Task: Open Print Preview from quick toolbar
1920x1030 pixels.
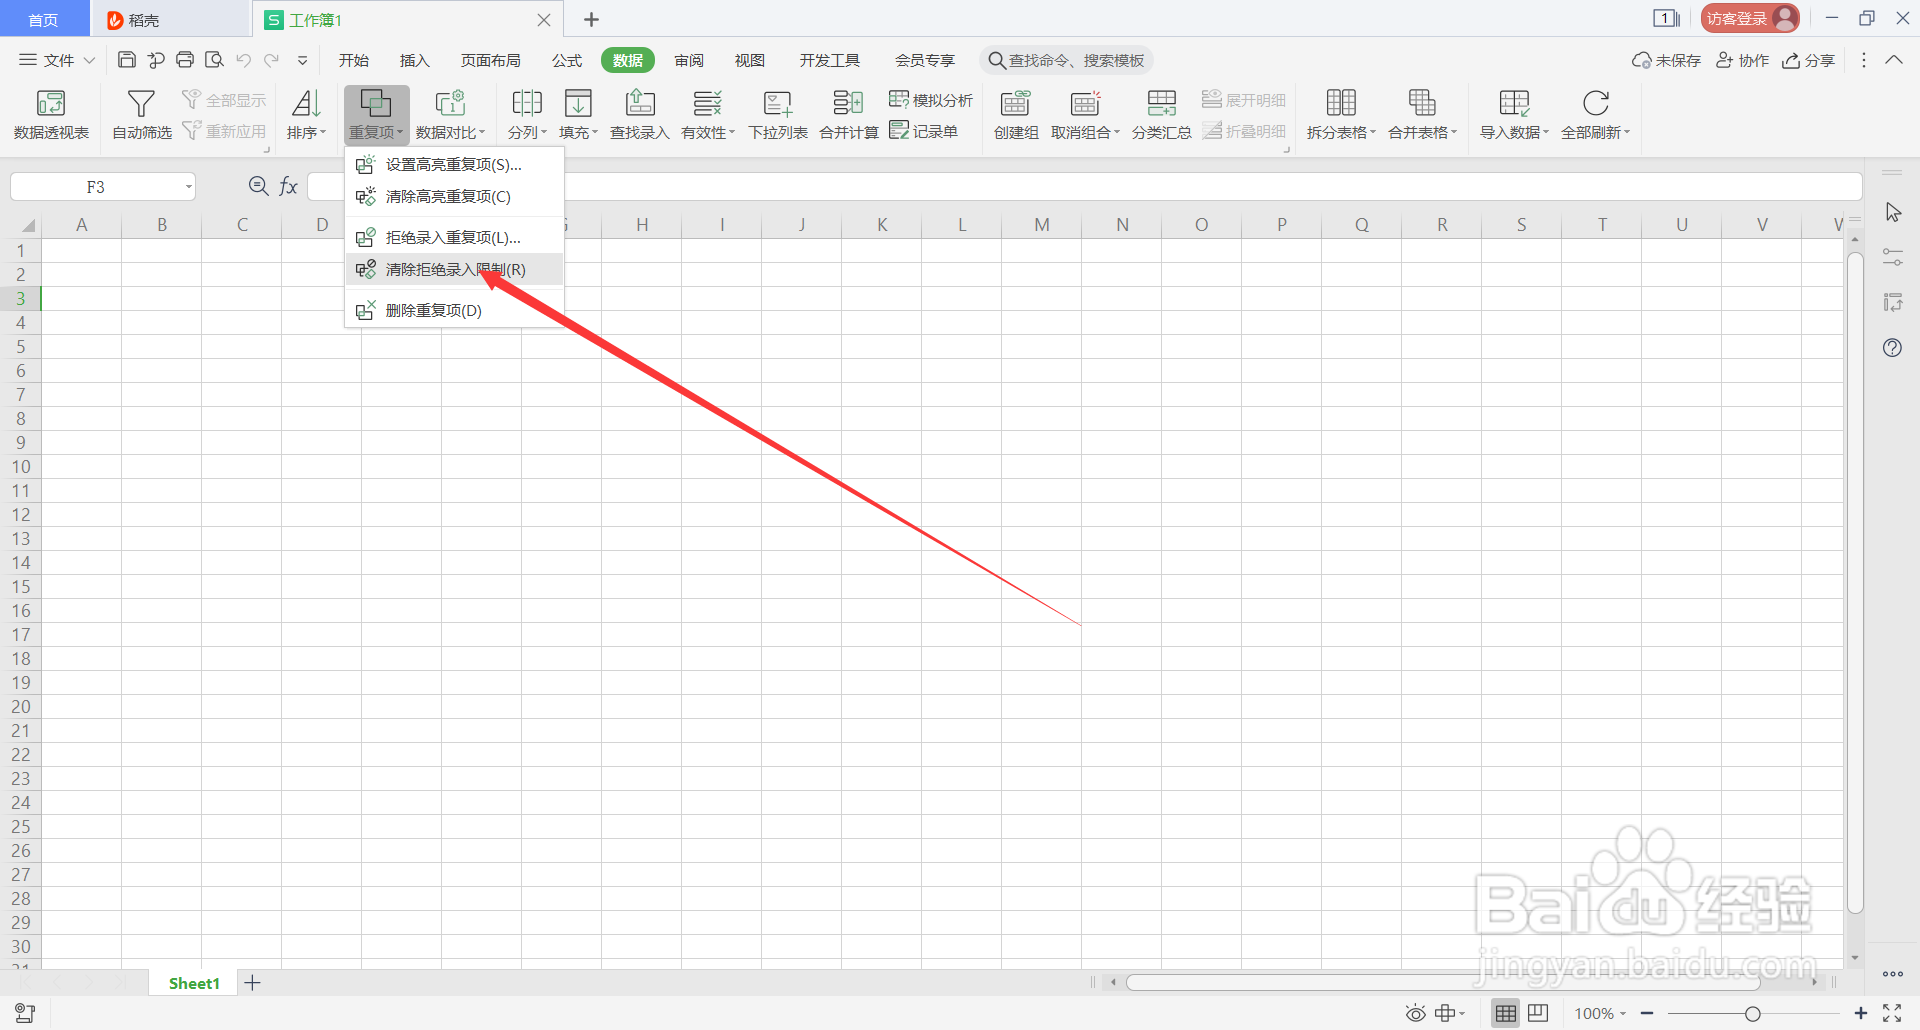Action: 214,60
